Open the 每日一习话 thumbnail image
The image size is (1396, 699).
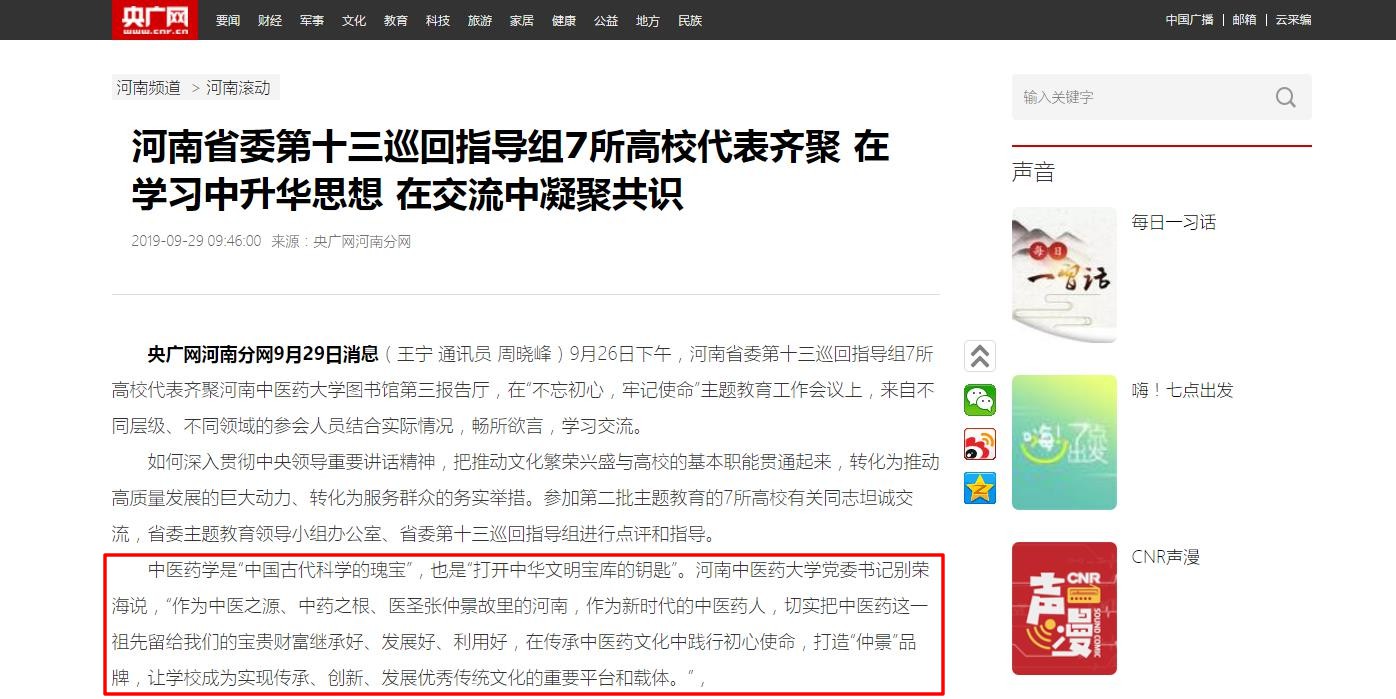[1064, 275]
